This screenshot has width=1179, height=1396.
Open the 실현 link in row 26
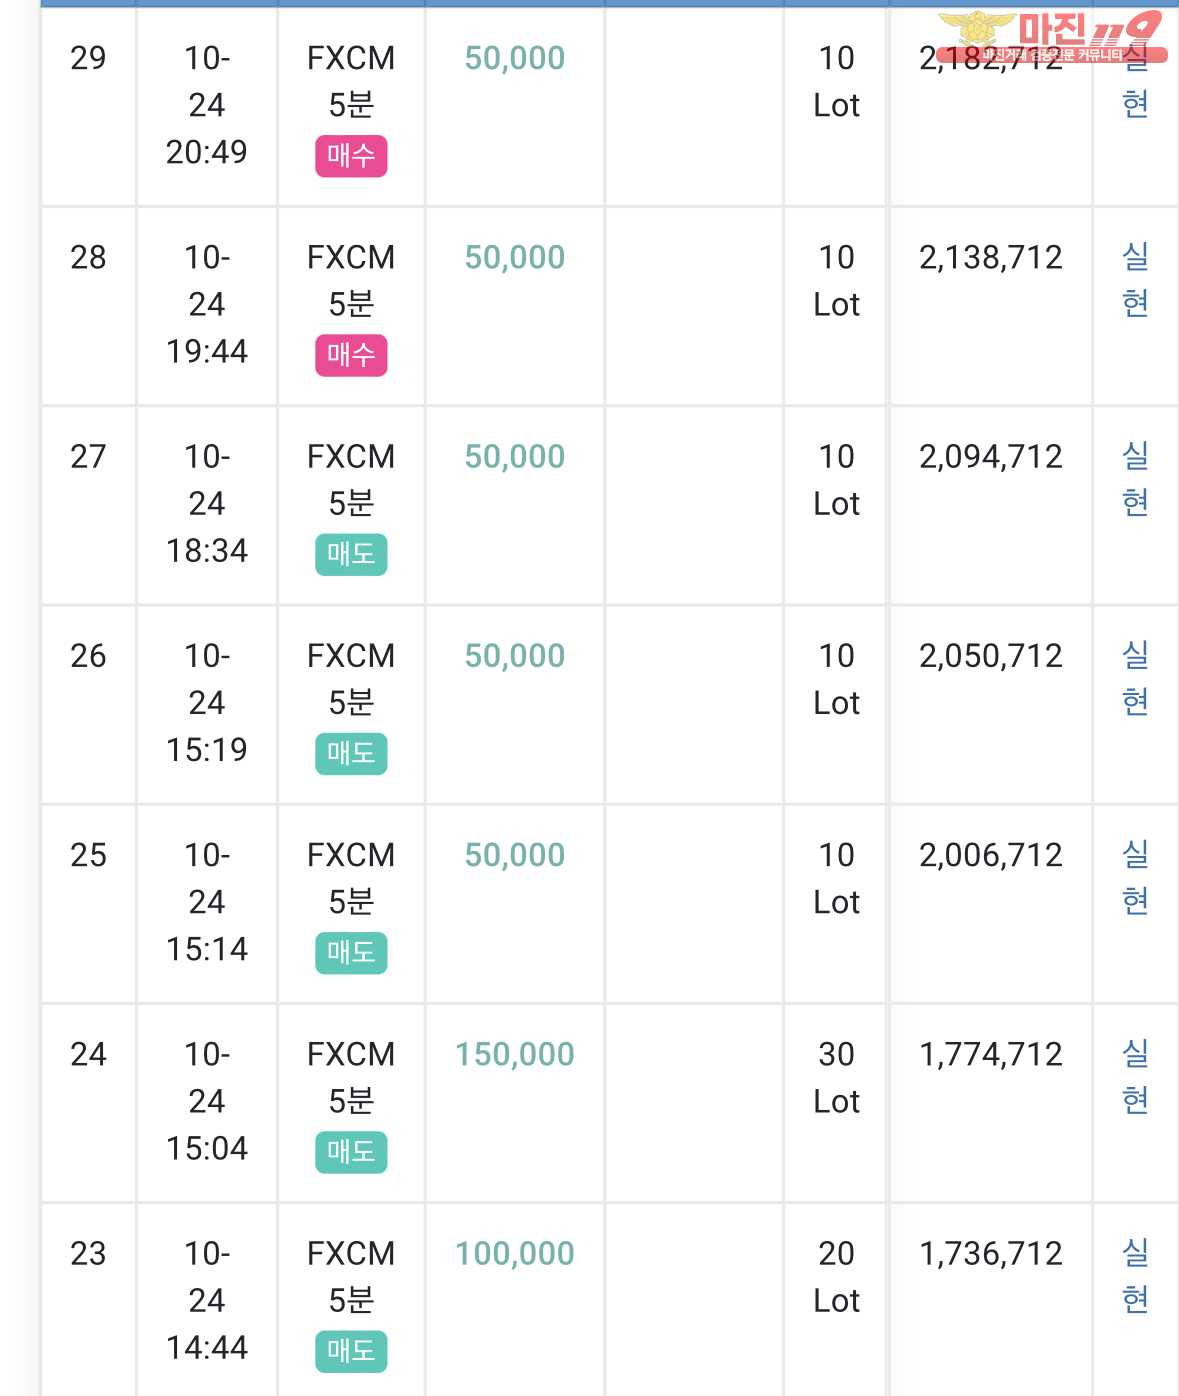[x=1135, y=678]
